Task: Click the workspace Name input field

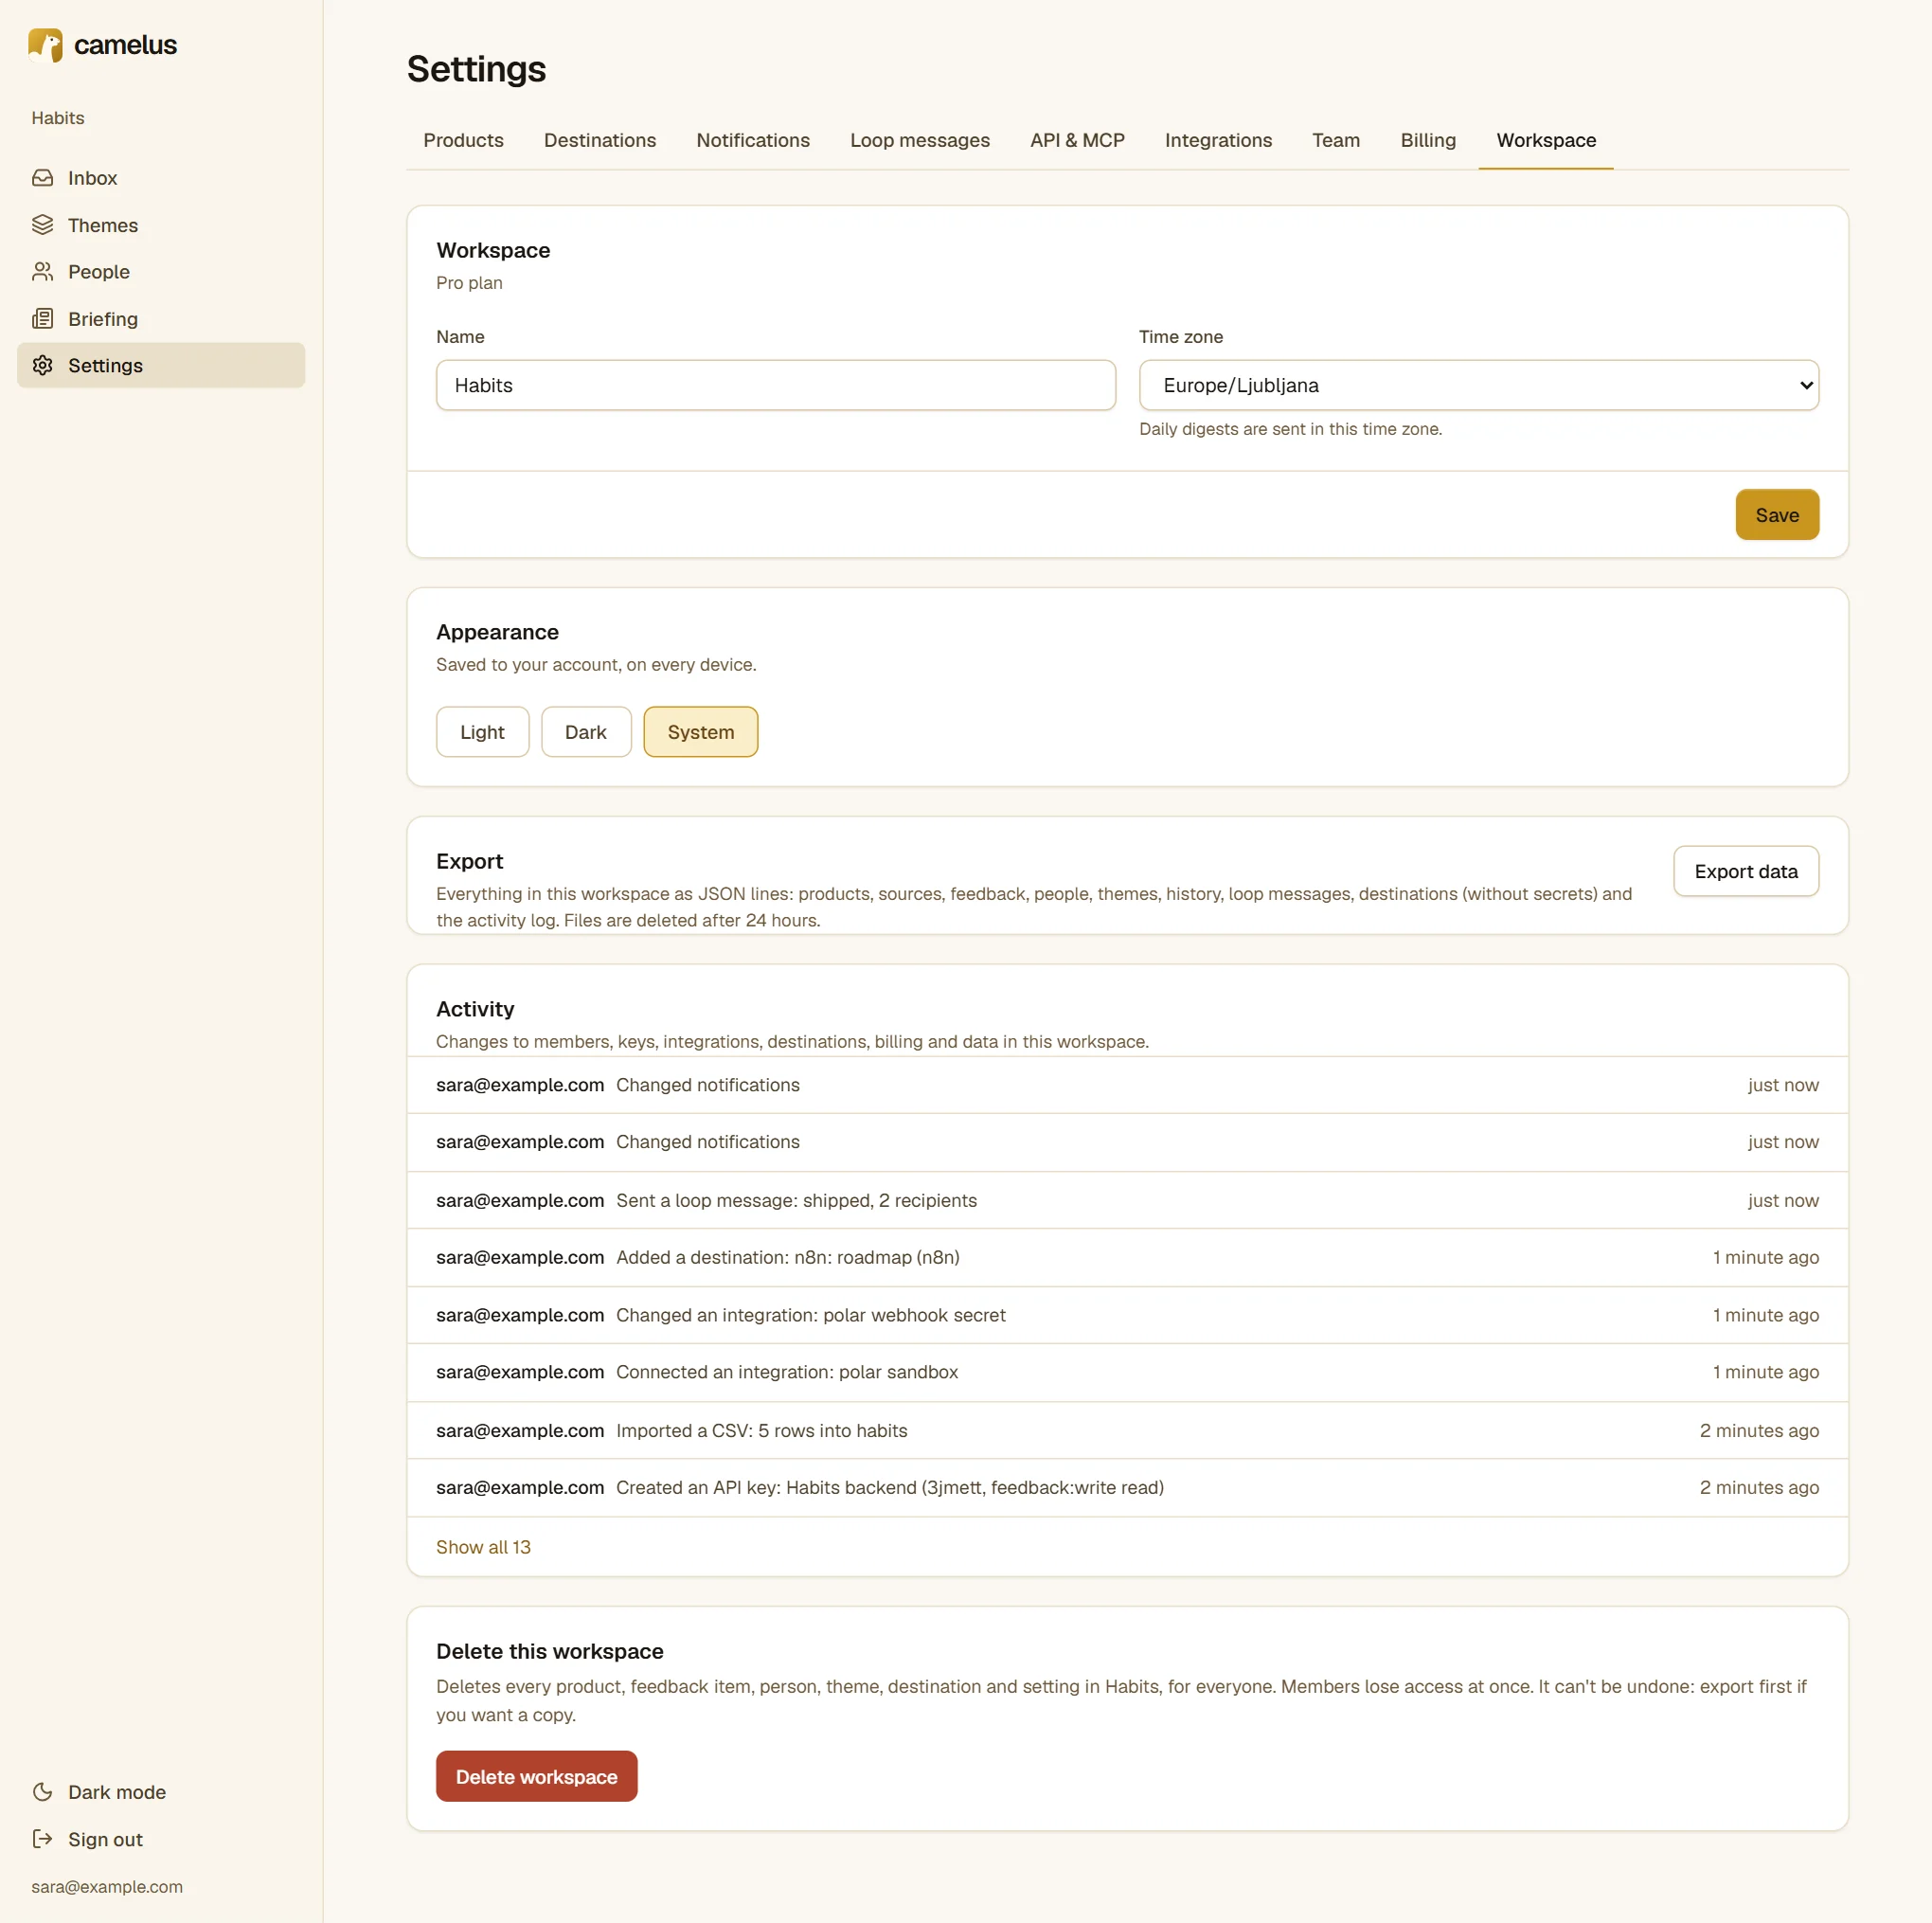Action: pos(776,385)
